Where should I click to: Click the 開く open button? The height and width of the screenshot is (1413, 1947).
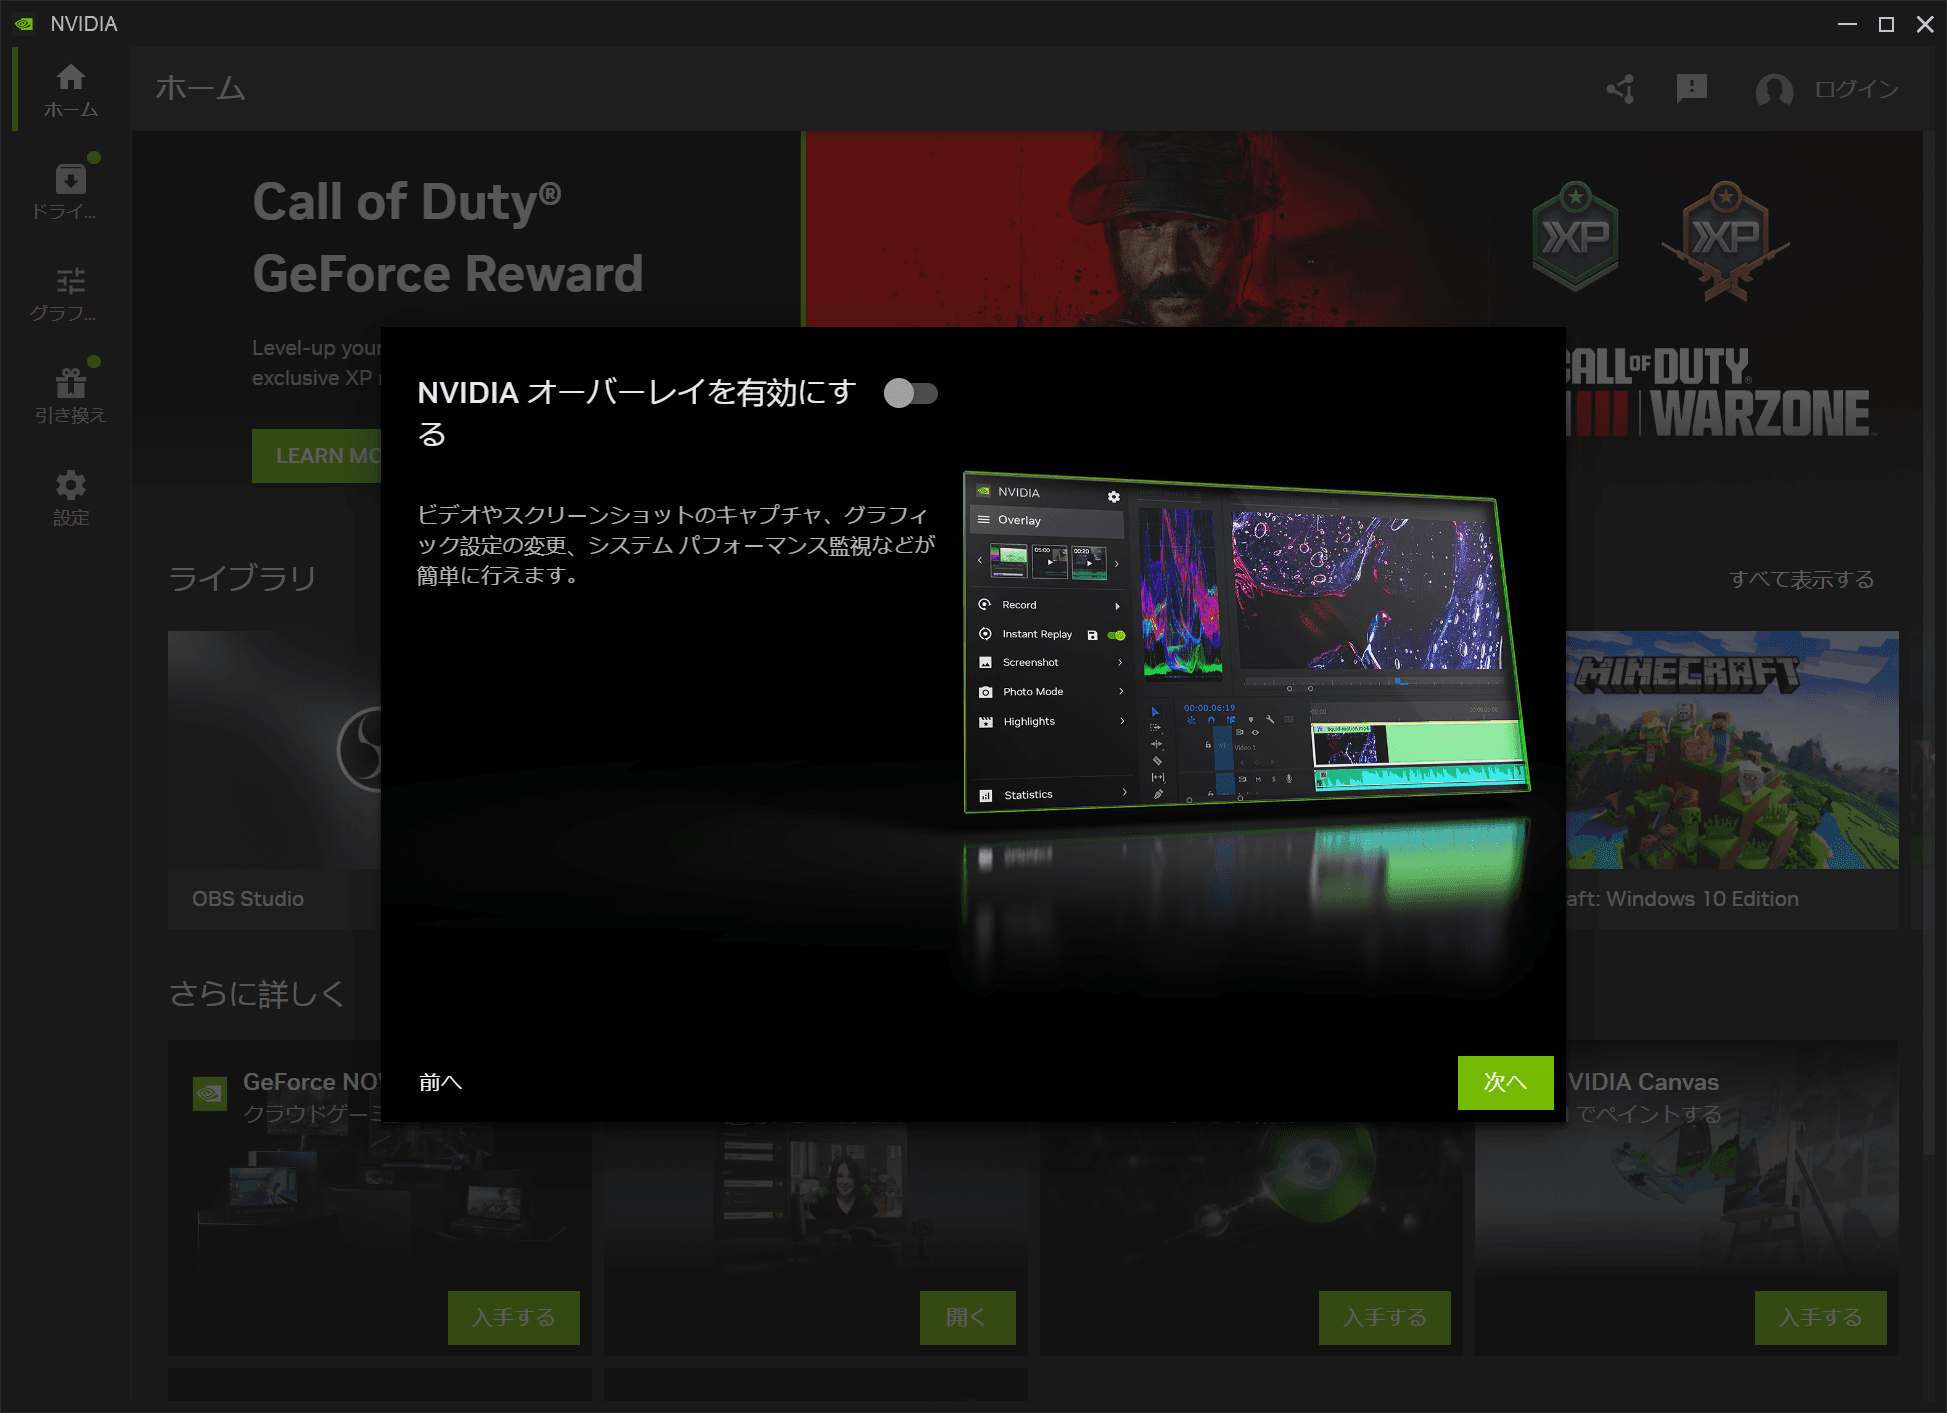(967, 1317)
